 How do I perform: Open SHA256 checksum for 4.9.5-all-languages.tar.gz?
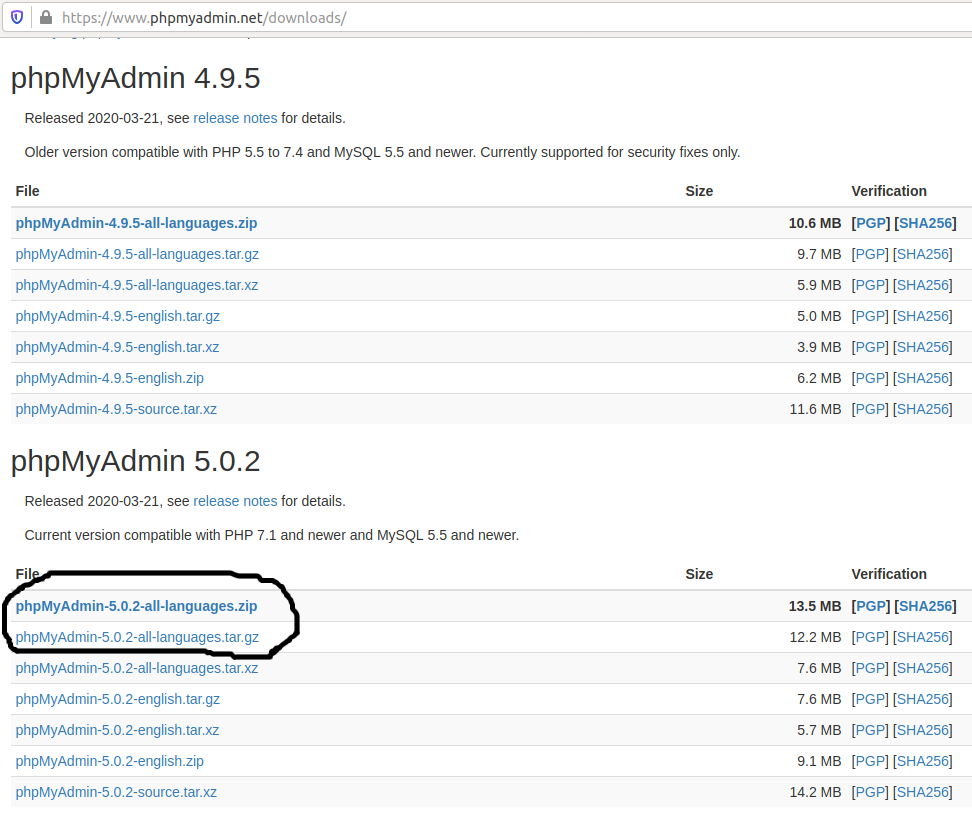[x=922, y=254]
